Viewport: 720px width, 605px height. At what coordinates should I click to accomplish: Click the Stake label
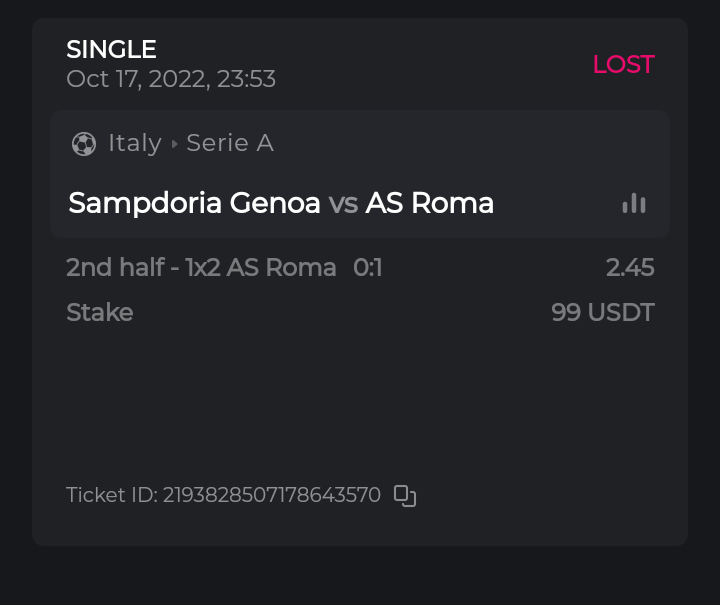[x=99, y=312]
